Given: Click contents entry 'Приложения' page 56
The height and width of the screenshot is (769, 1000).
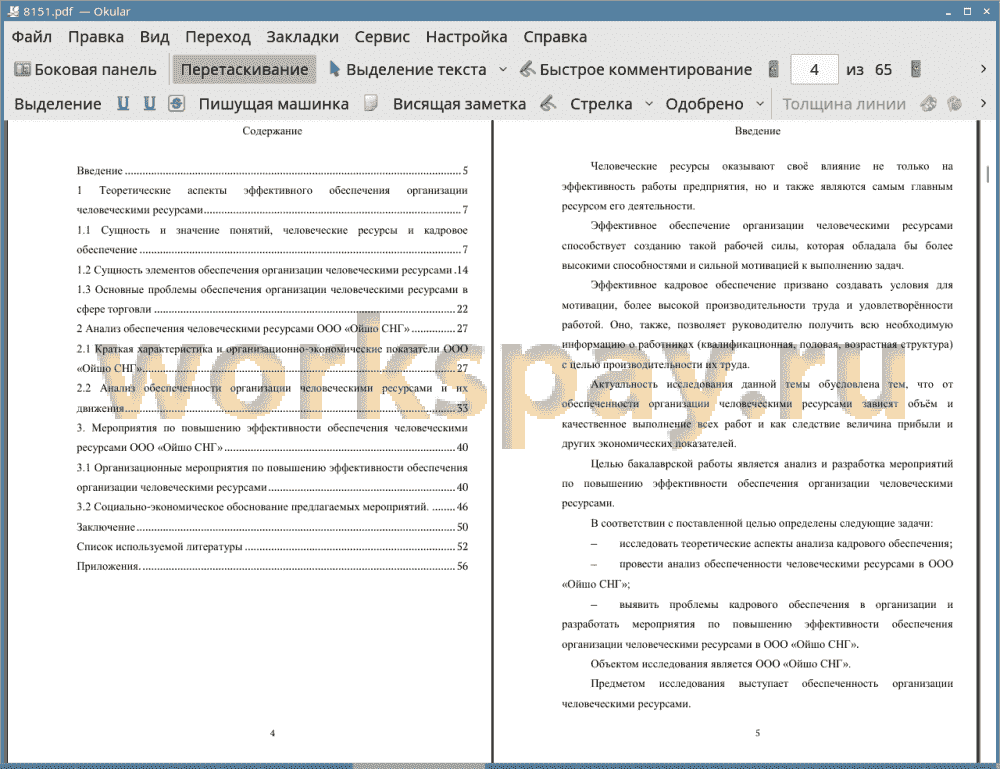Looking at the screenshot, I should click(272, 566).
